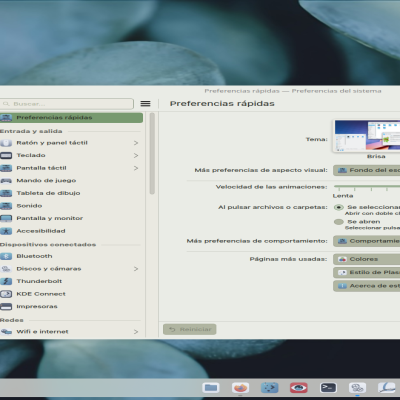Open the Pantalla y monitor icon
Screen dimensions: 400x400
pyautogui.click(x=6, y=218)
